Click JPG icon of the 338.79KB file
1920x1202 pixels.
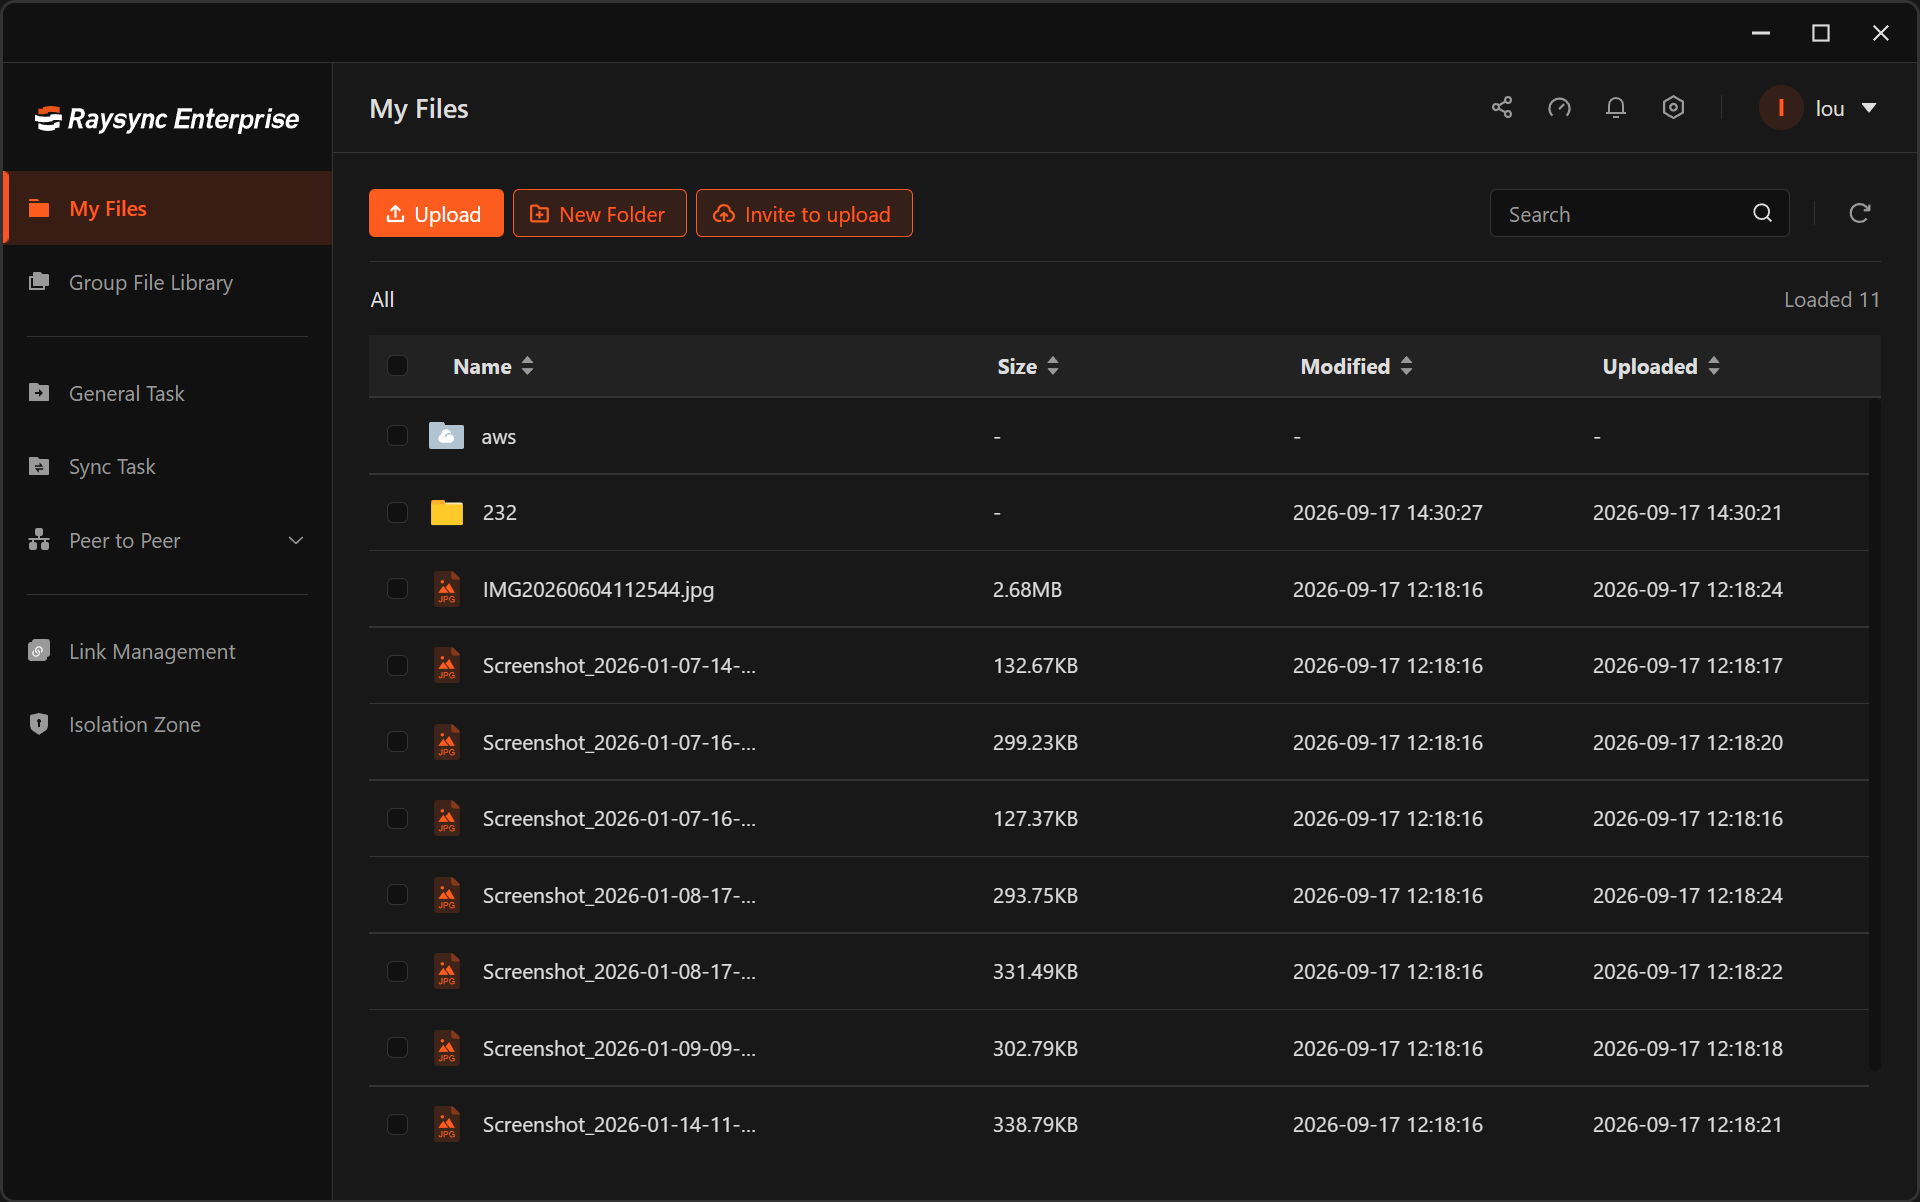tap(447, 1124)
